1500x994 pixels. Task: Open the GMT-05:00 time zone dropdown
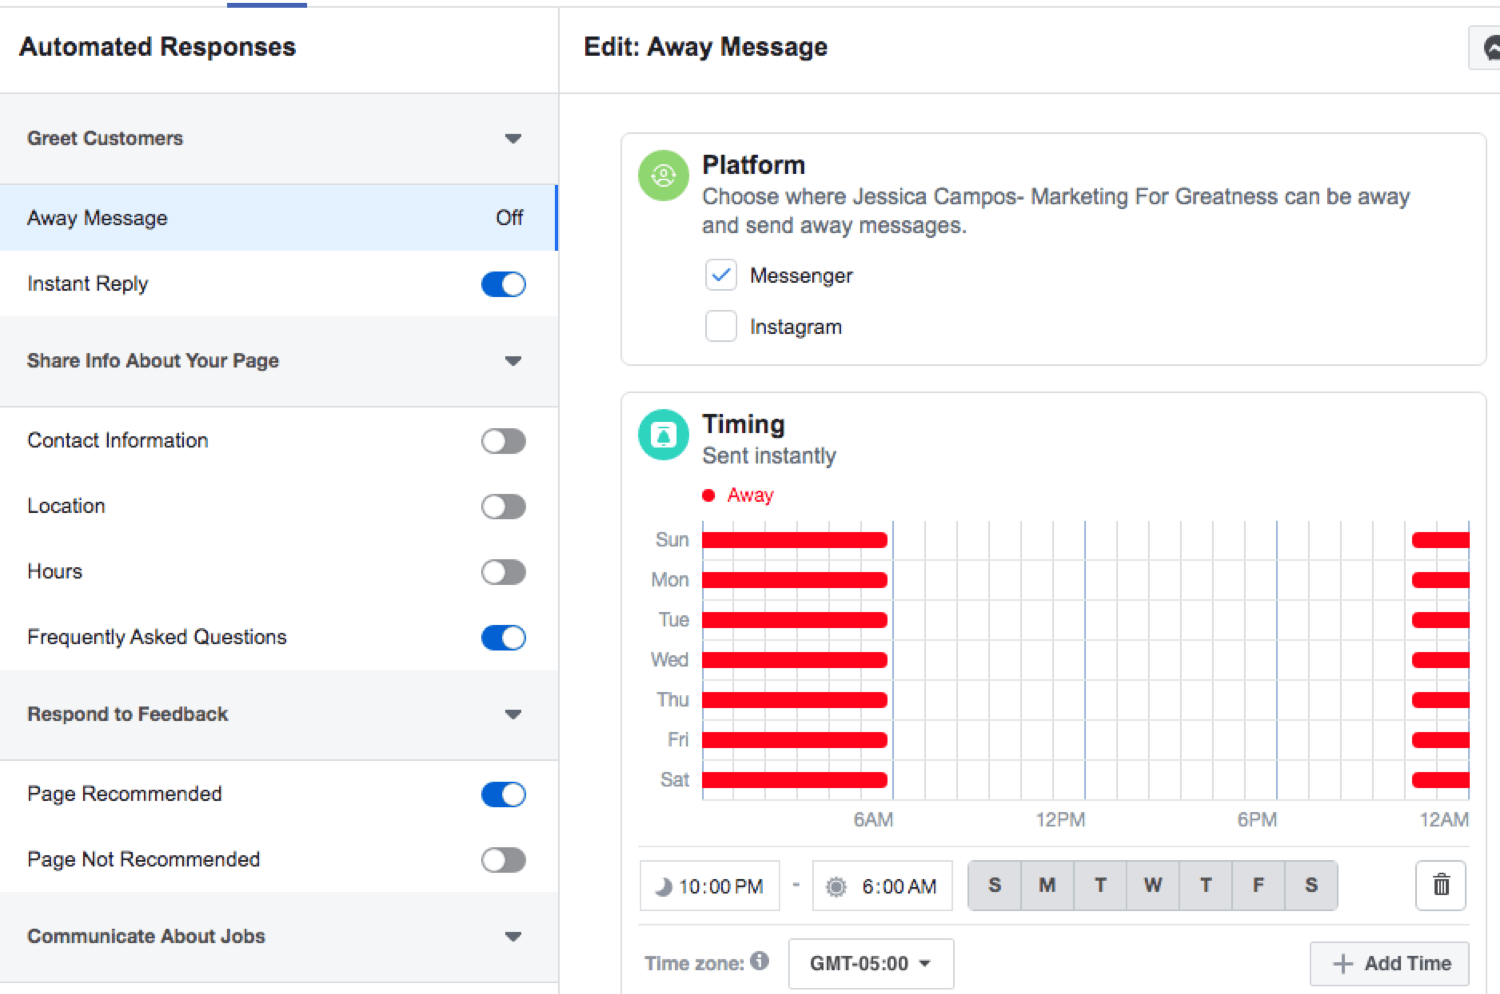pos(870,963)
